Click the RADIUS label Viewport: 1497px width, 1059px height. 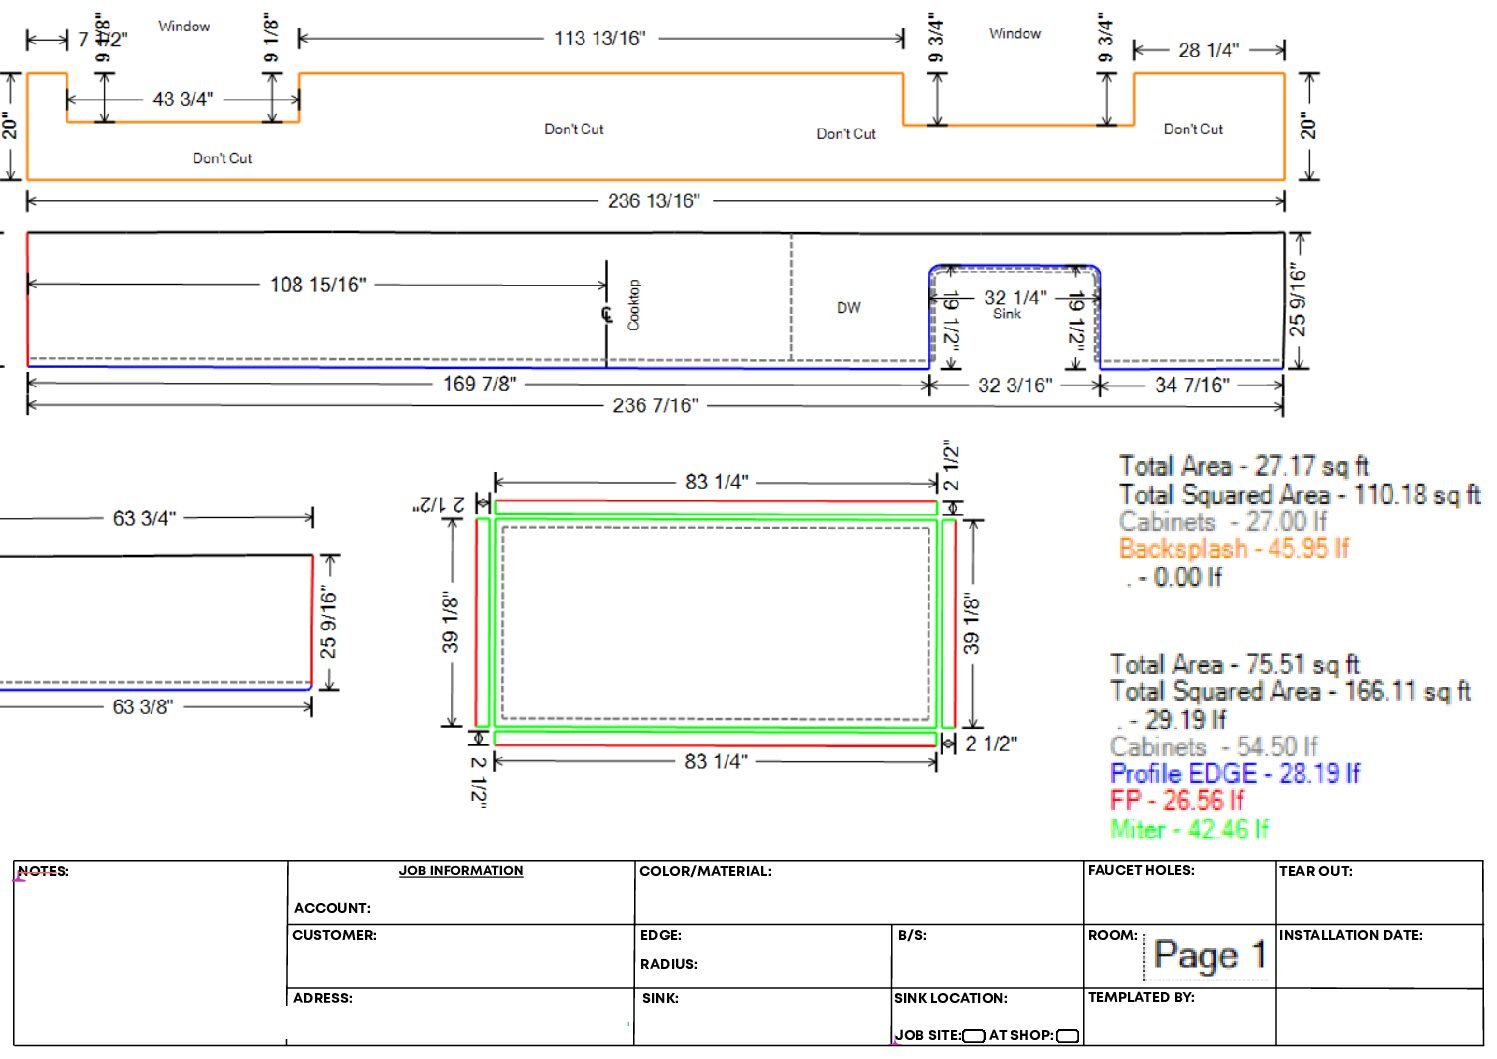coord(669,964)
